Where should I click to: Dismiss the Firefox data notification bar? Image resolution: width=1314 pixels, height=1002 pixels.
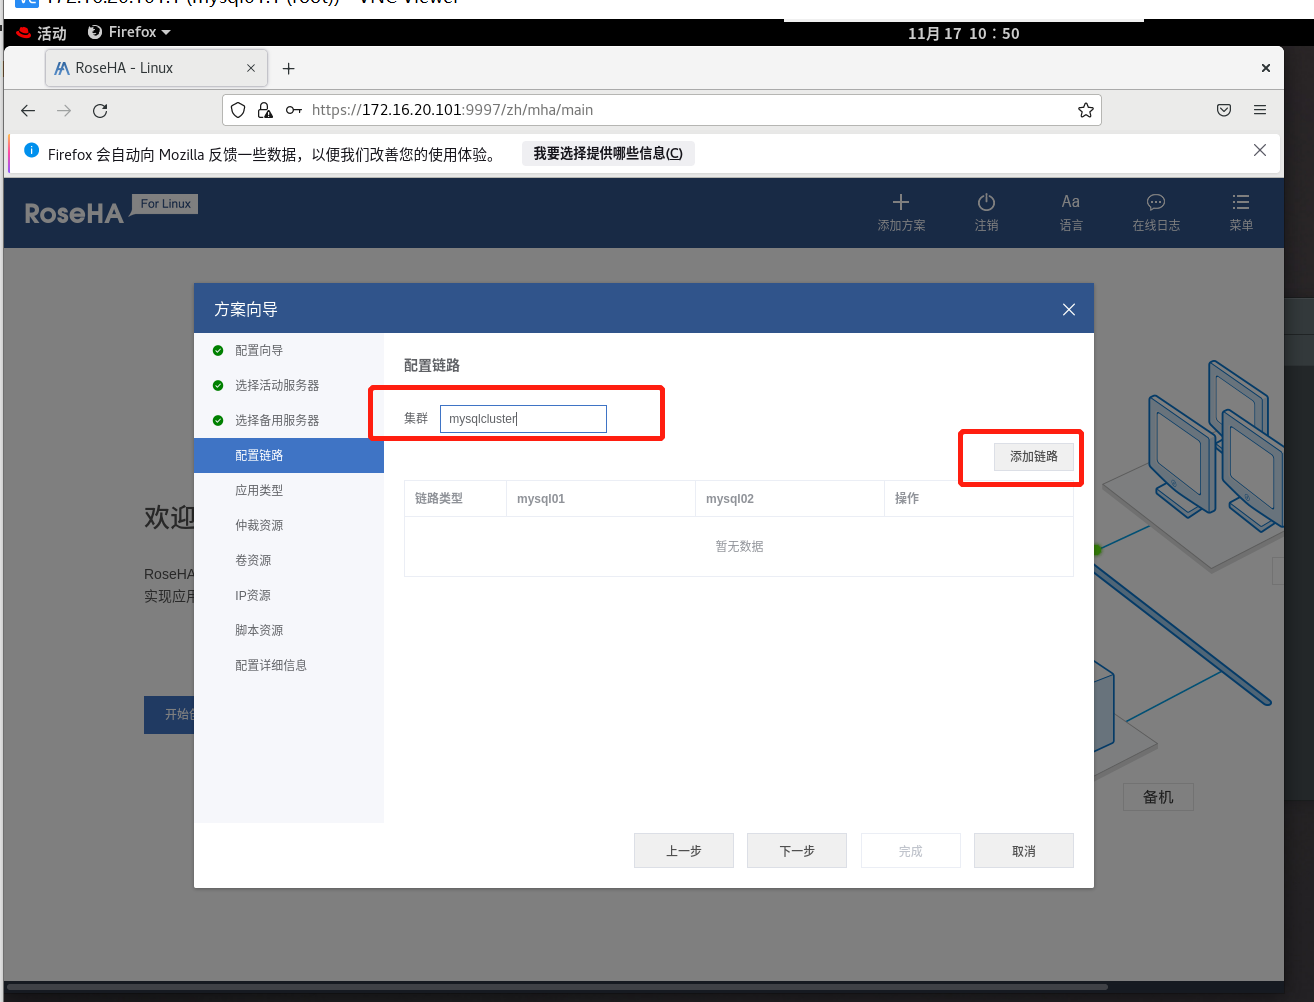point(1259,151)
